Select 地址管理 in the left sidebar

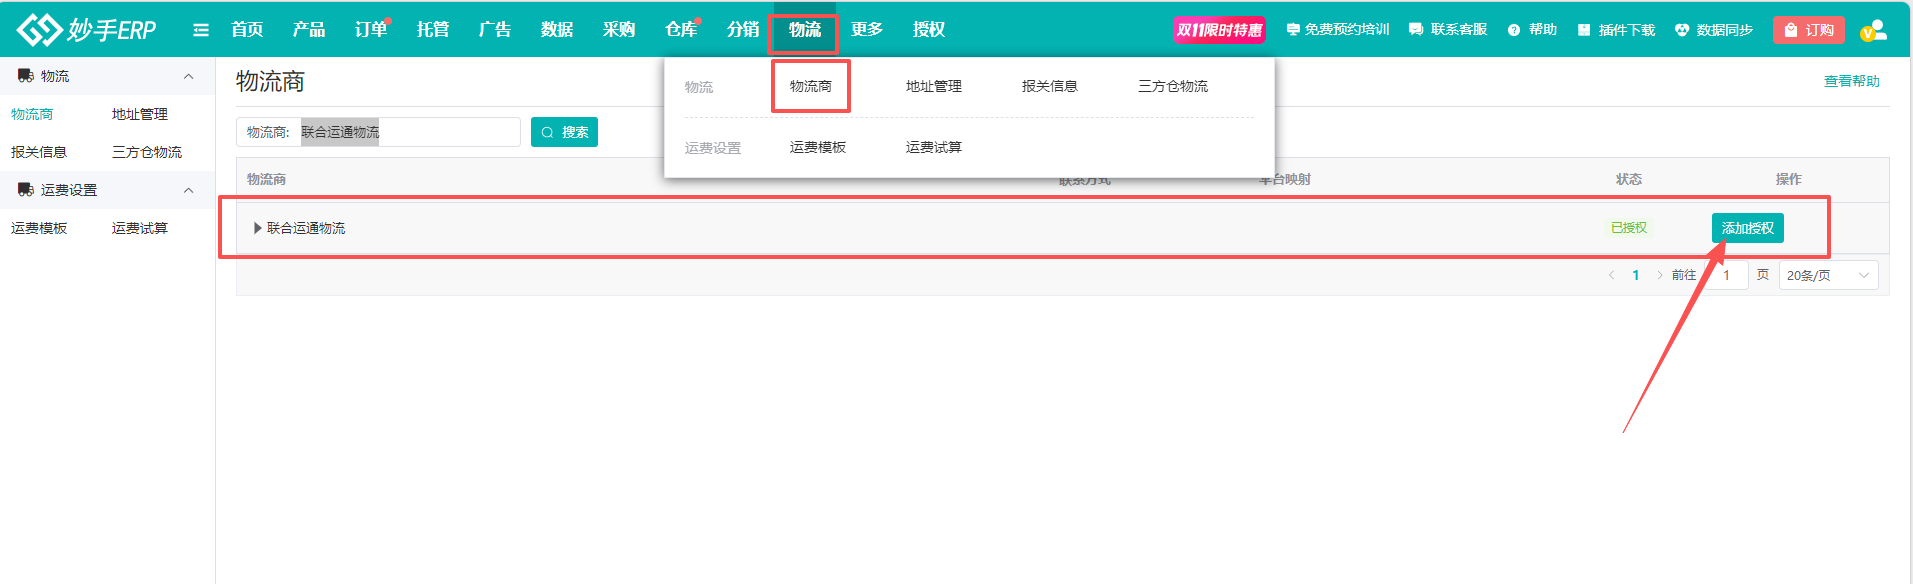tap(140, 114)
